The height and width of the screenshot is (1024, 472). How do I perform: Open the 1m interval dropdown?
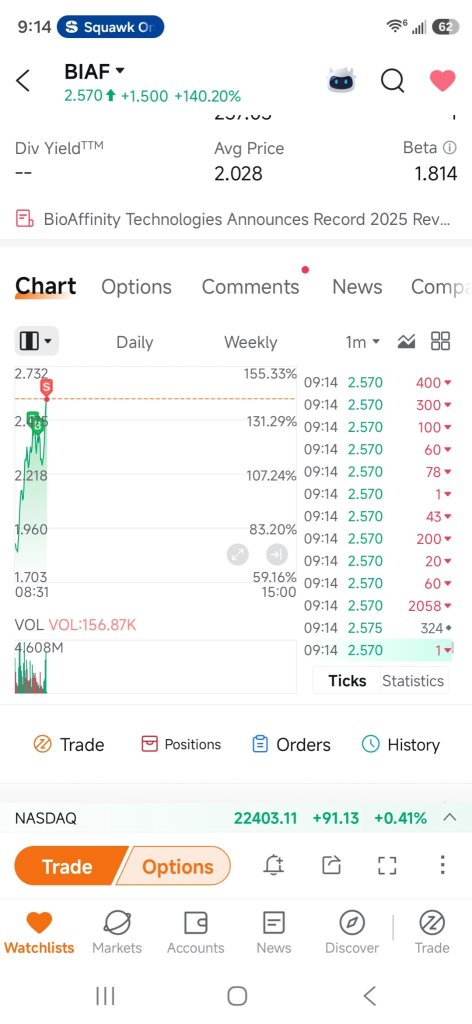pyautogui.click(x=362, y=342)
